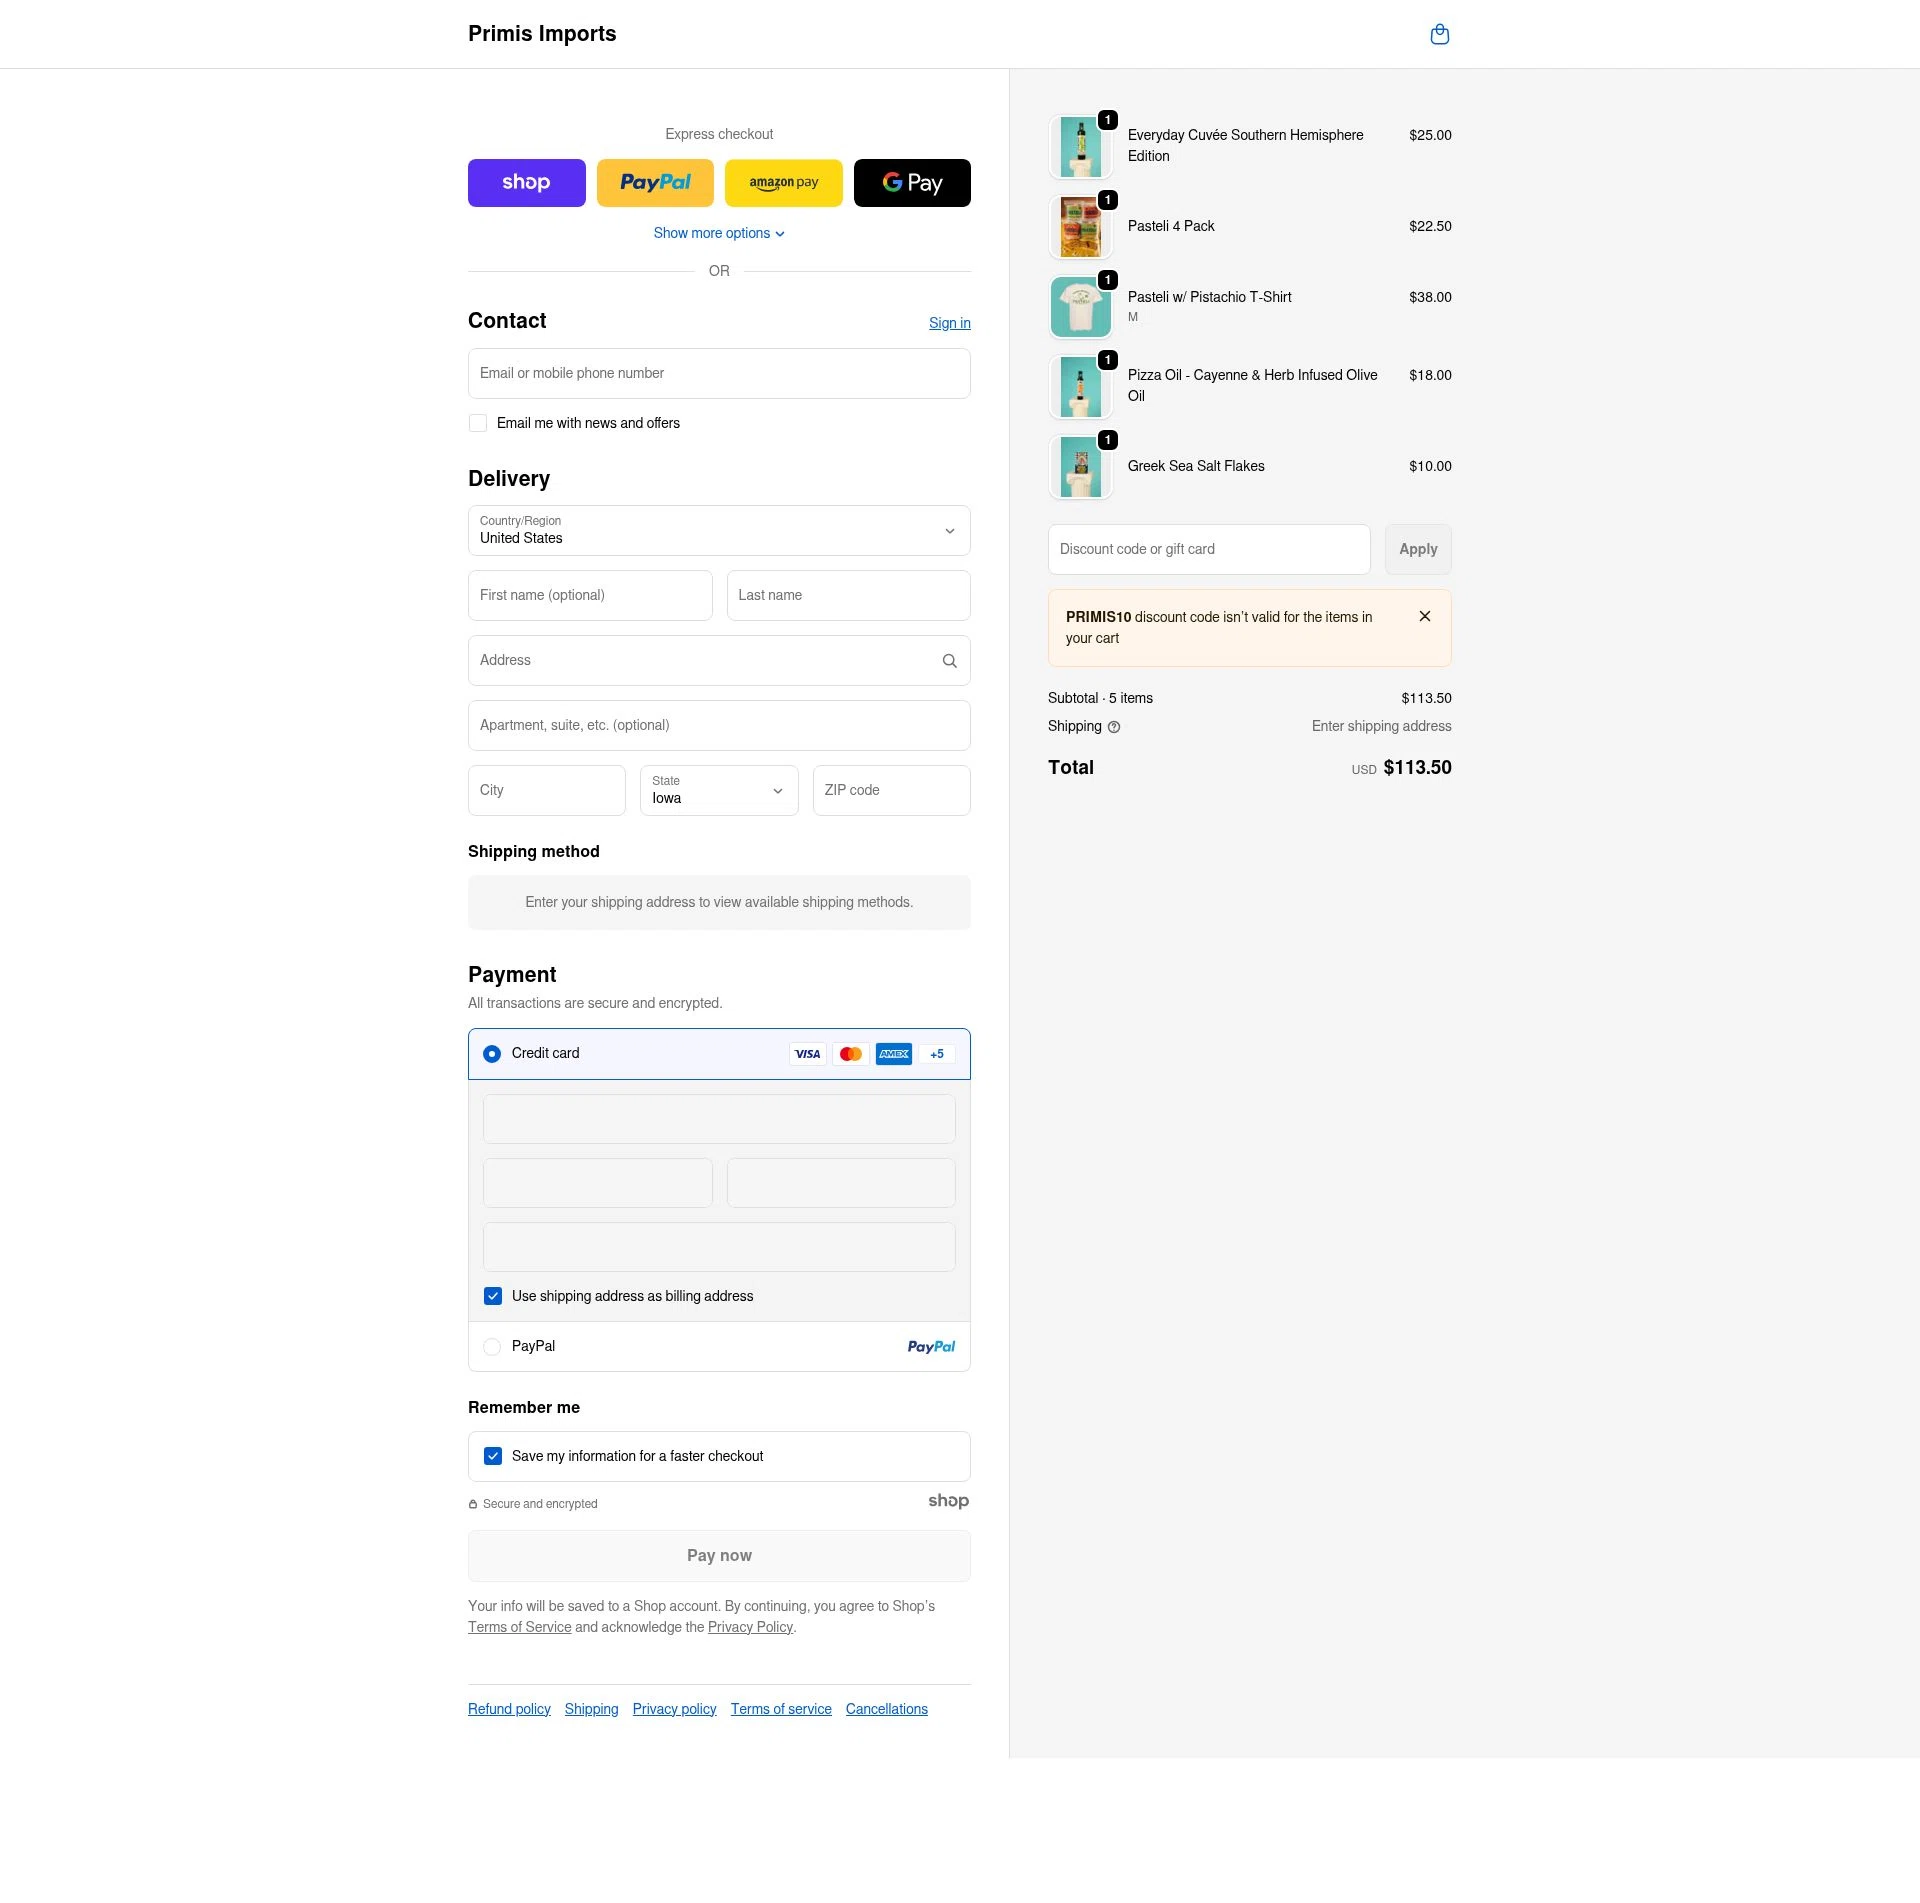Pay with Shop Pay express checkout
Image resolution: width=1920 pixels, height=1903 pixels.
pyautogui.click(x=526, y=182)
